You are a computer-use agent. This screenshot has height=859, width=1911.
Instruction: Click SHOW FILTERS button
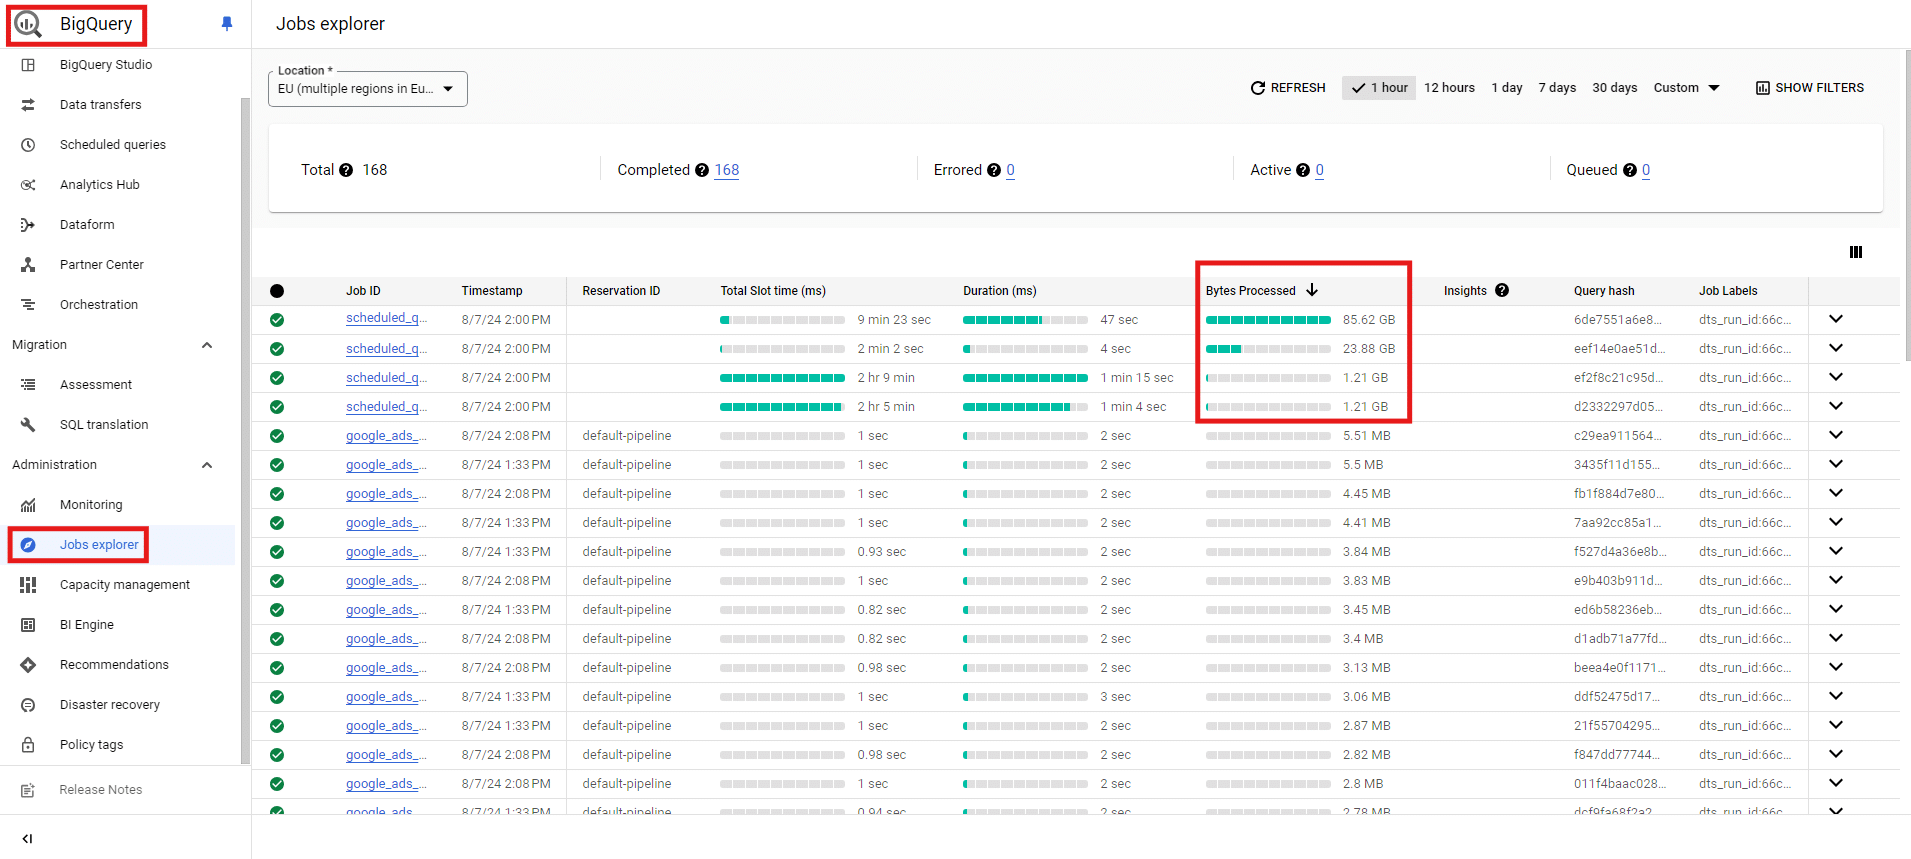pos(1810,88)
